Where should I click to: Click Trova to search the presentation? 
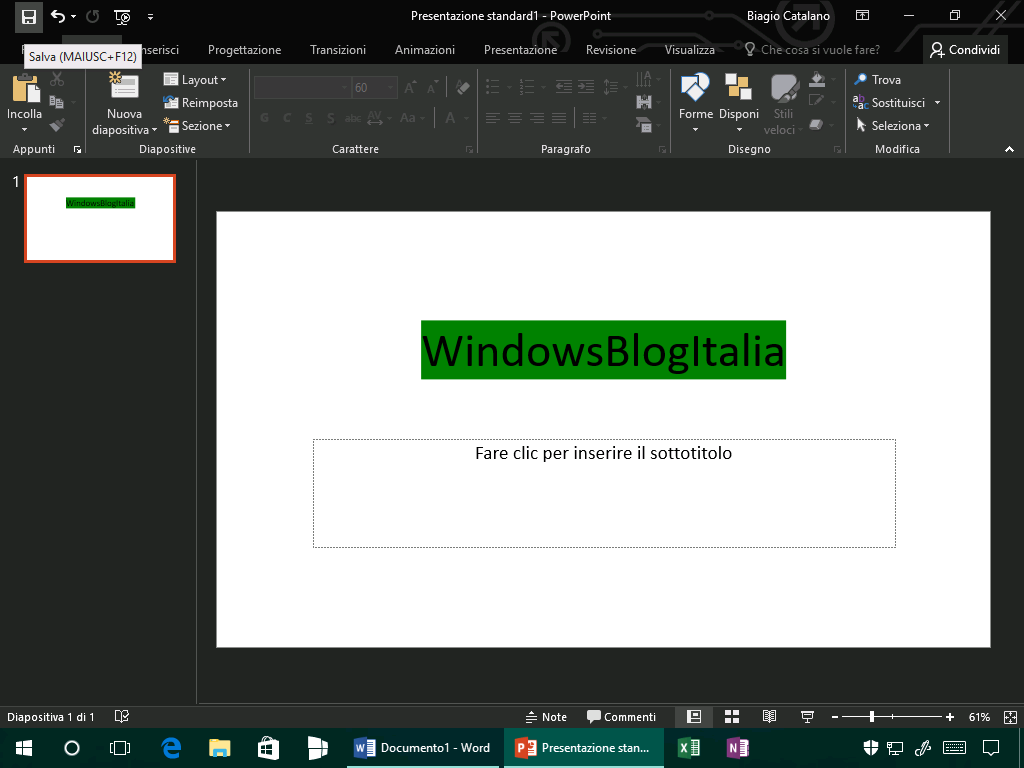pos(877,80)
